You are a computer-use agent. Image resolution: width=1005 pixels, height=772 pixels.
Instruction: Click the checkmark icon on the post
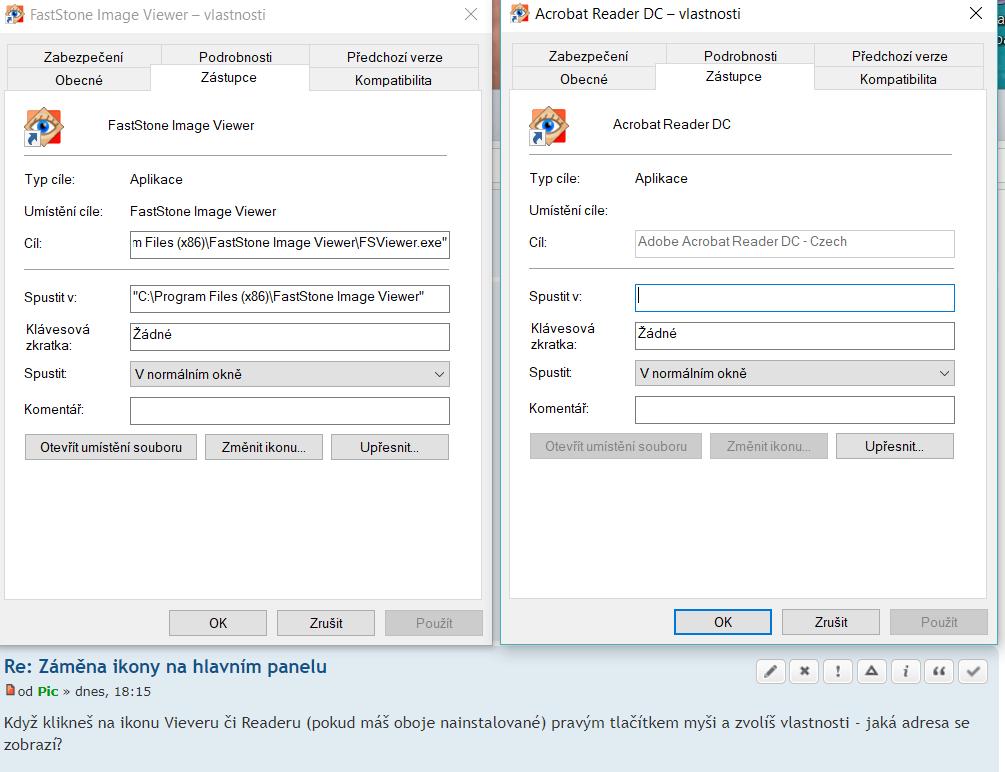point(973,671)
